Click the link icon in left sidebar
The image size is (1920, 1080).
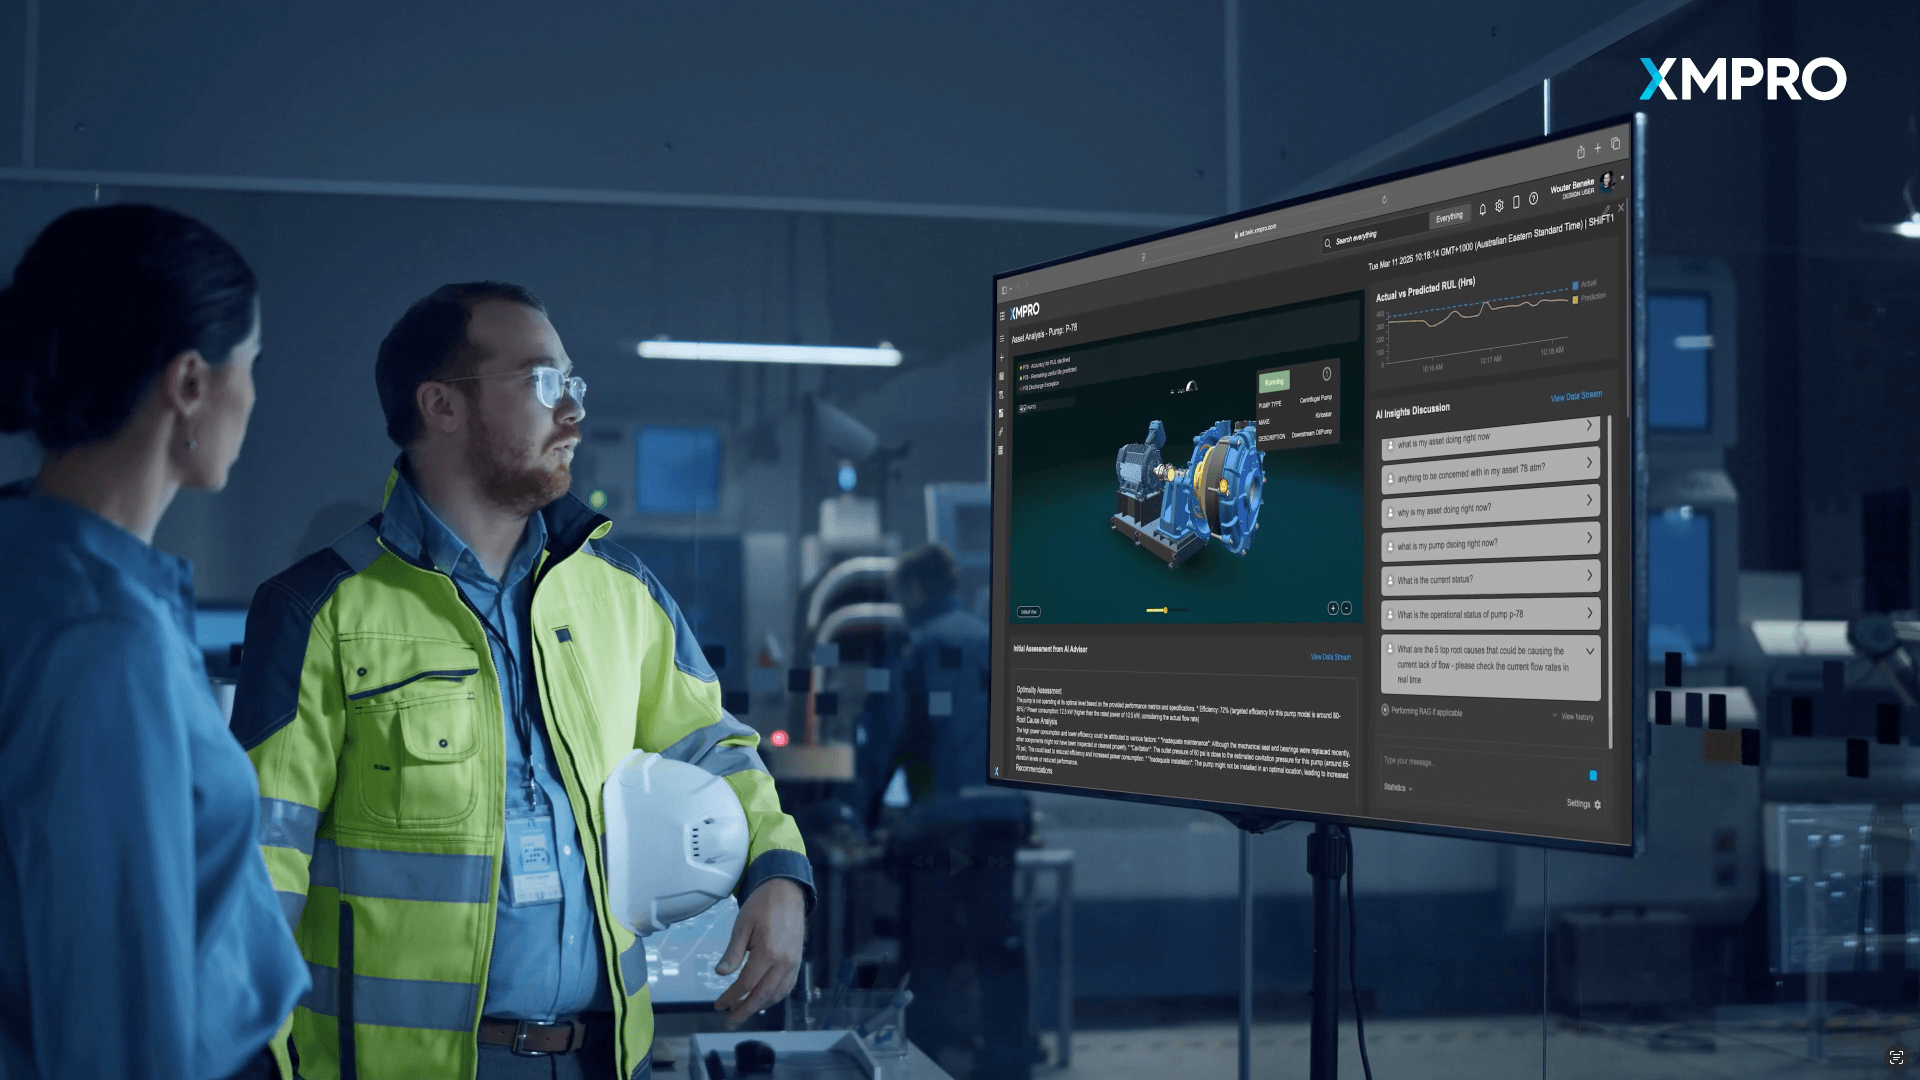pos(1001,432)
